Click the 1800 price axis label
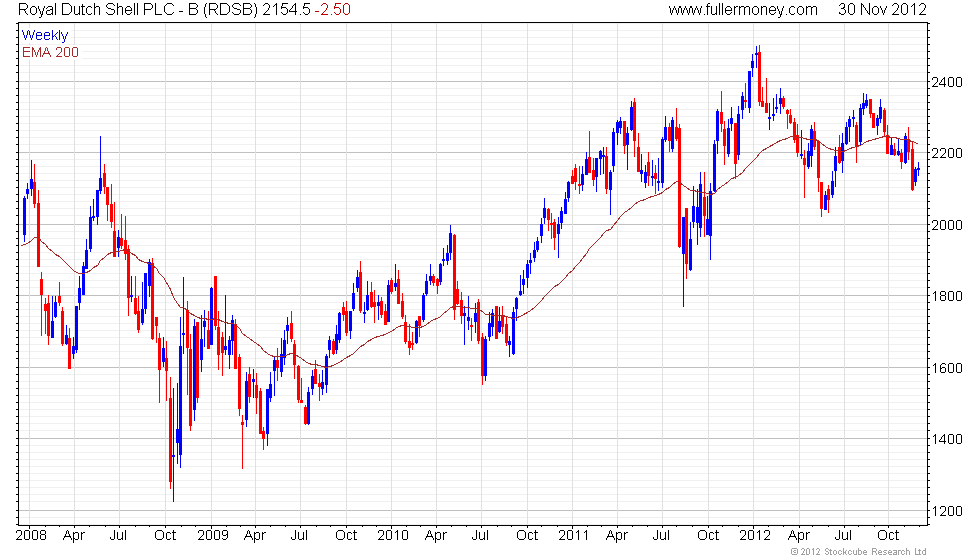980x560 pixels. (946, 296)
